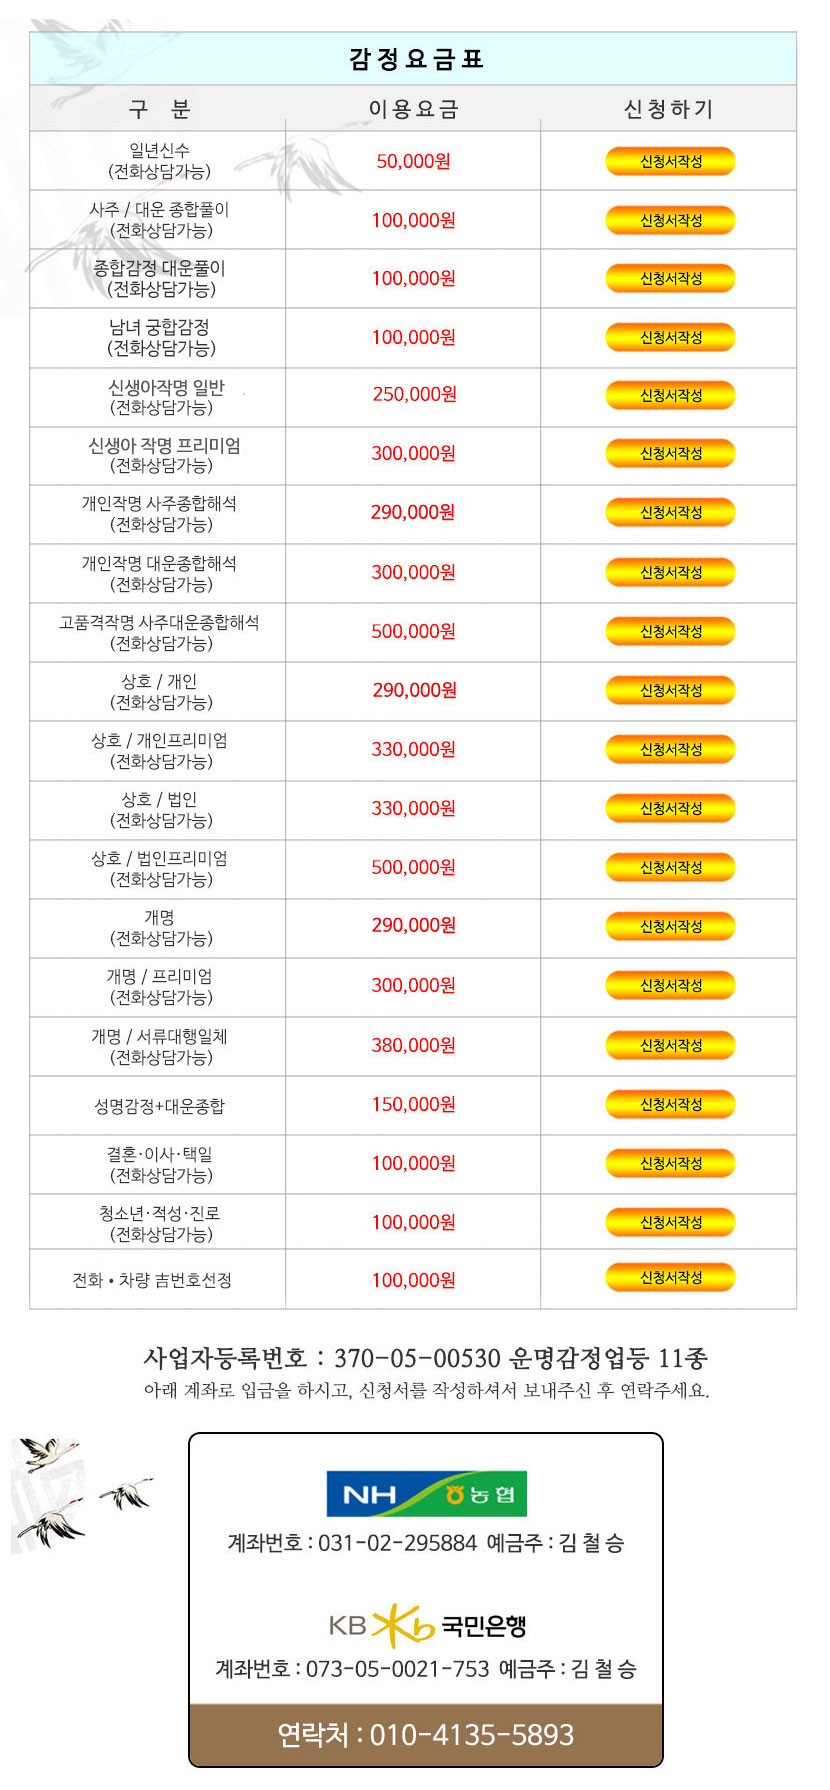Viewport: 830px width, 1790px height.
Task: Click 신청서작성 for 개인작명 사주종합해석
Action: (670, 512)
